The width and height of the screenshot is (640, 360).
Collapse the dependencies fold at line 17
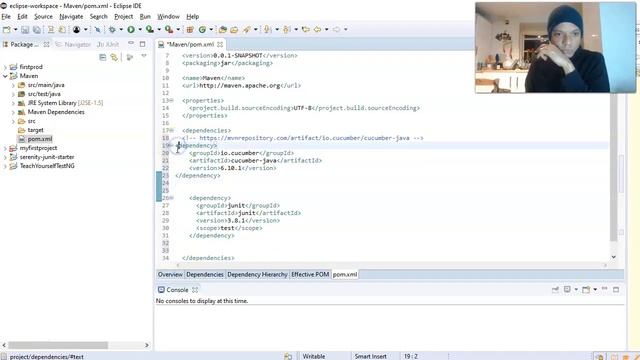click(172, 131)
